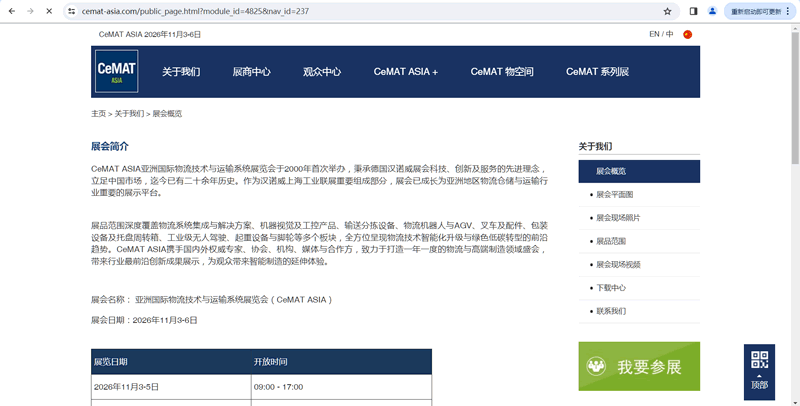Screen dimensions: 800x406
Task: Switch language via EN link
Action: 654,34
